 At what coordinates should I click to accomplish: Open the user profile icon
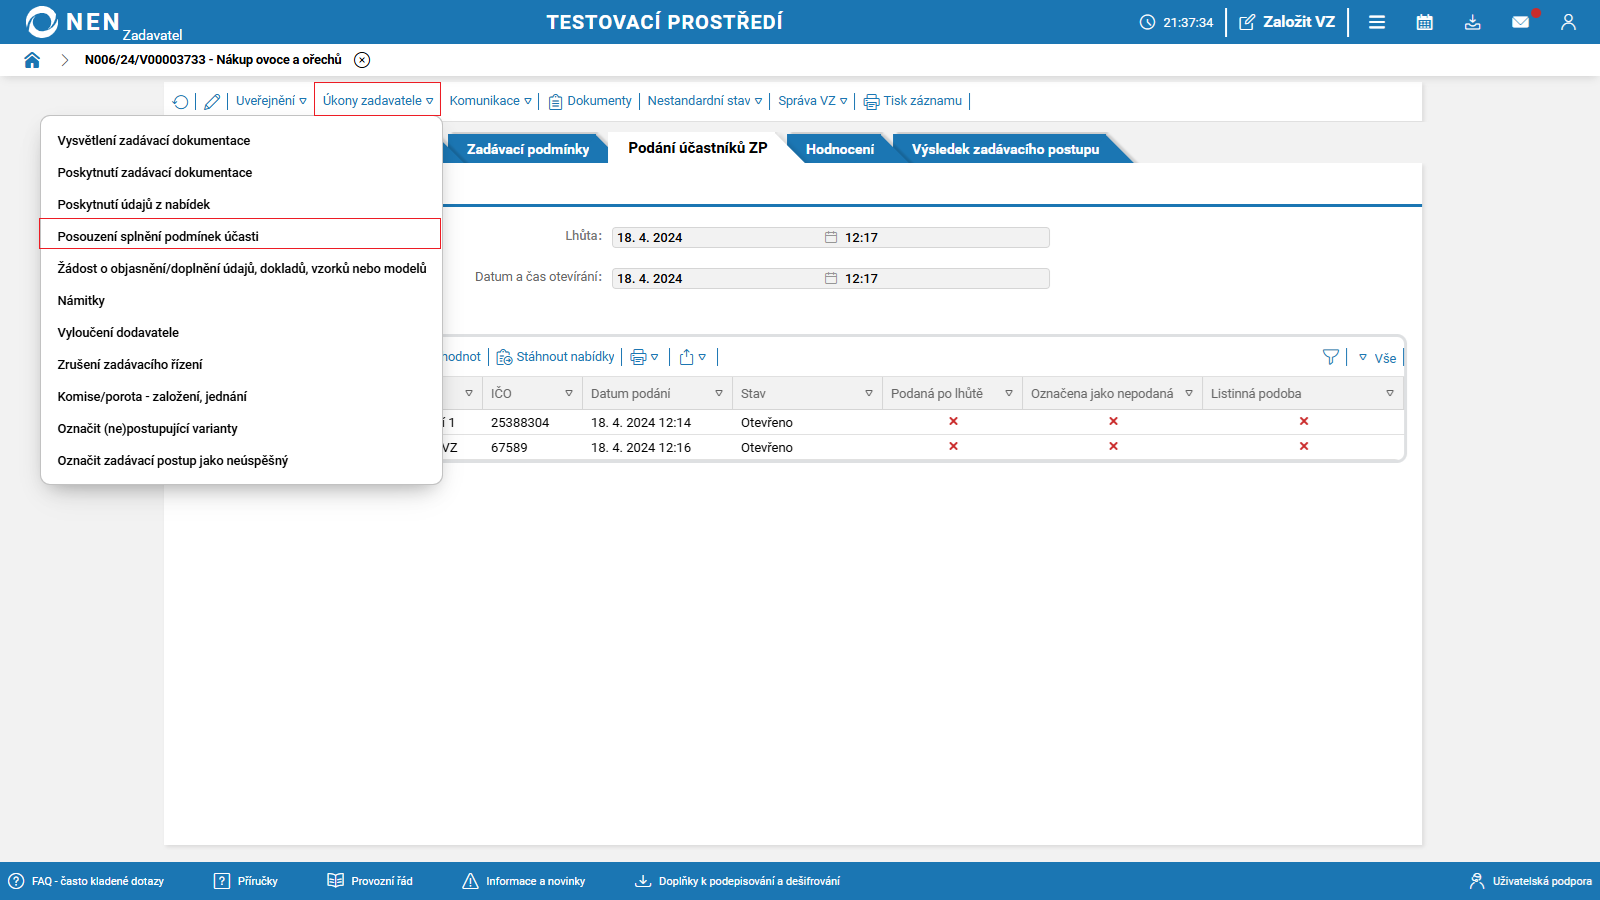click(x=1568, y=22)
